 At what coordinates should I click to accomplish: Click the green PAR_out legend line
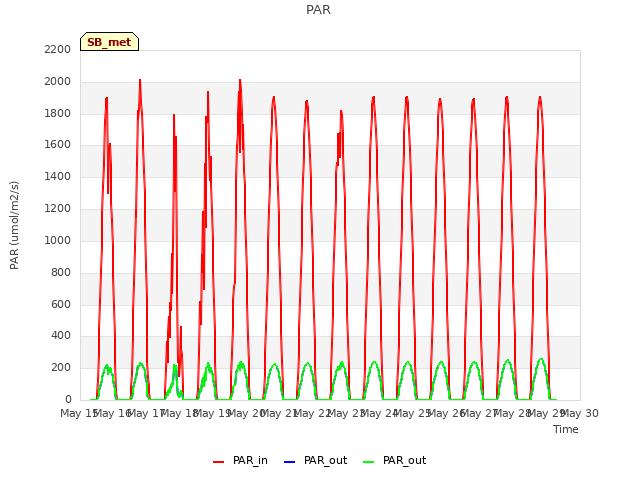pyautogui.click(x=368, y=462)
